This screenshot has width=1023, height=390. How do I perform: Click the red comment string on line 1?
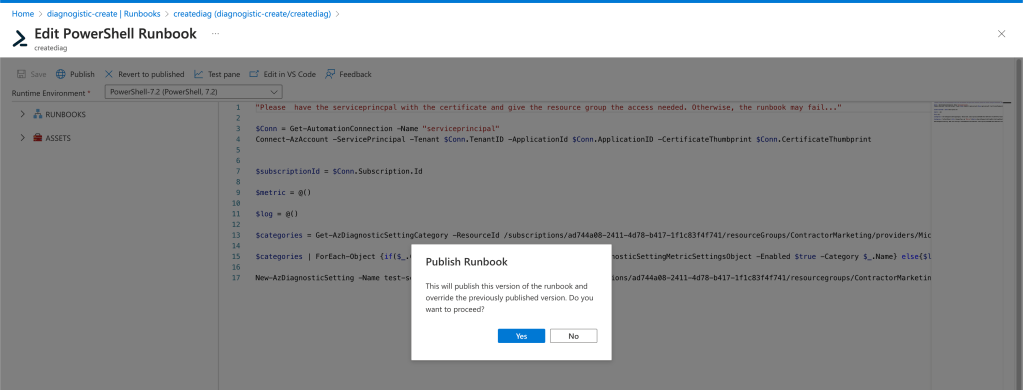(549, 107)
